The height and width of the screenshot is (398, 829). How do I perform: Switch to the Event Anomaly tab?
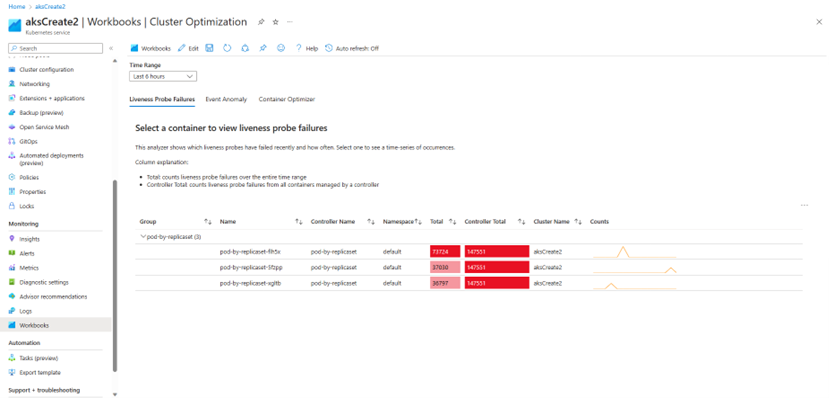(226, 99)
